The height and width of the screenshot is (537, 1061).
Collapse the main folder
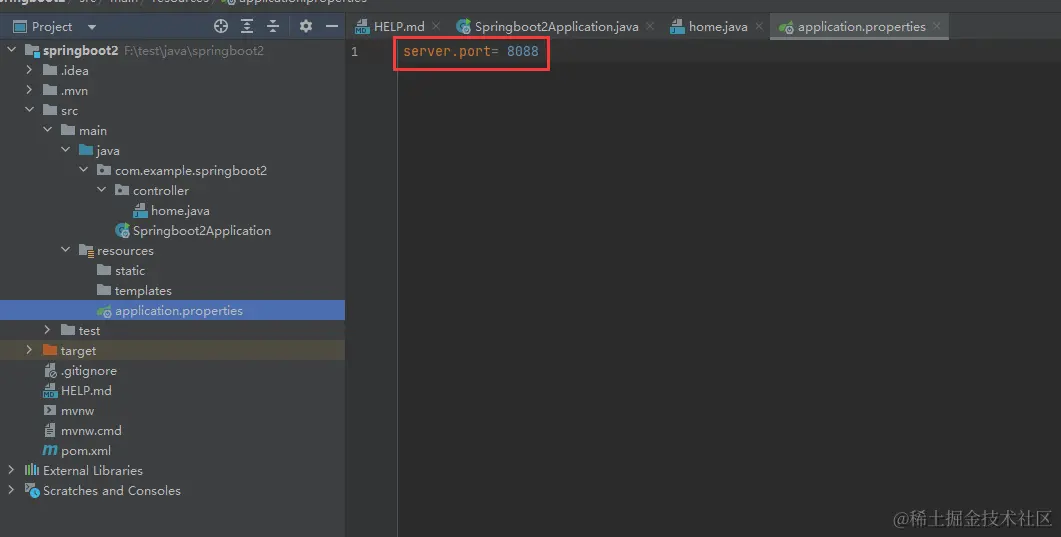click(x=47, y=130)
